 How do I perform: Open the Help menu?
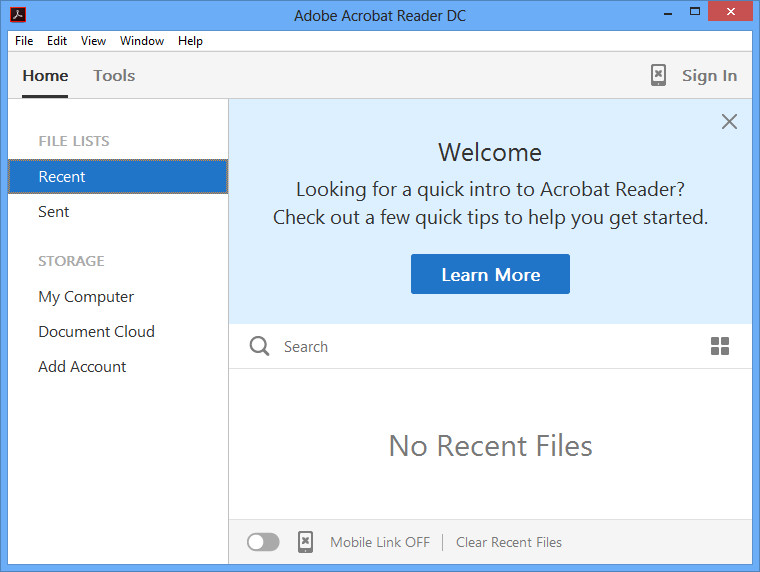click(x=190, y=41)
